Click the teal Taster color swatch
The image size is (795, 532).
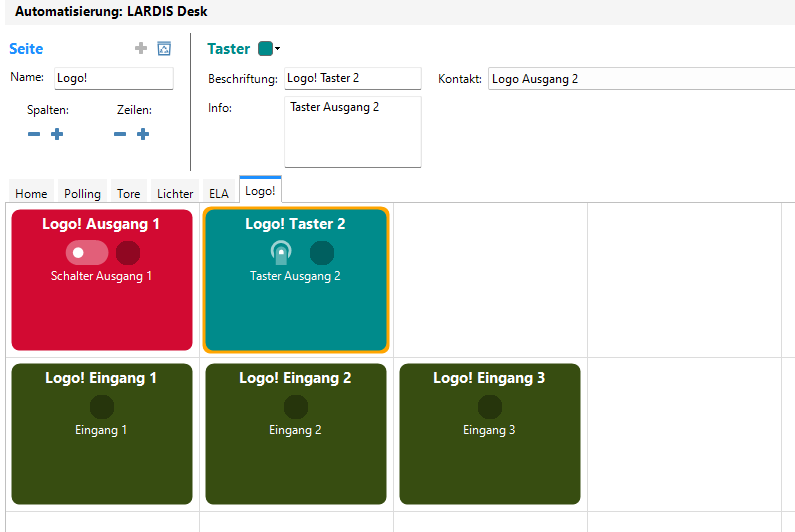click(x=265, y=49)
